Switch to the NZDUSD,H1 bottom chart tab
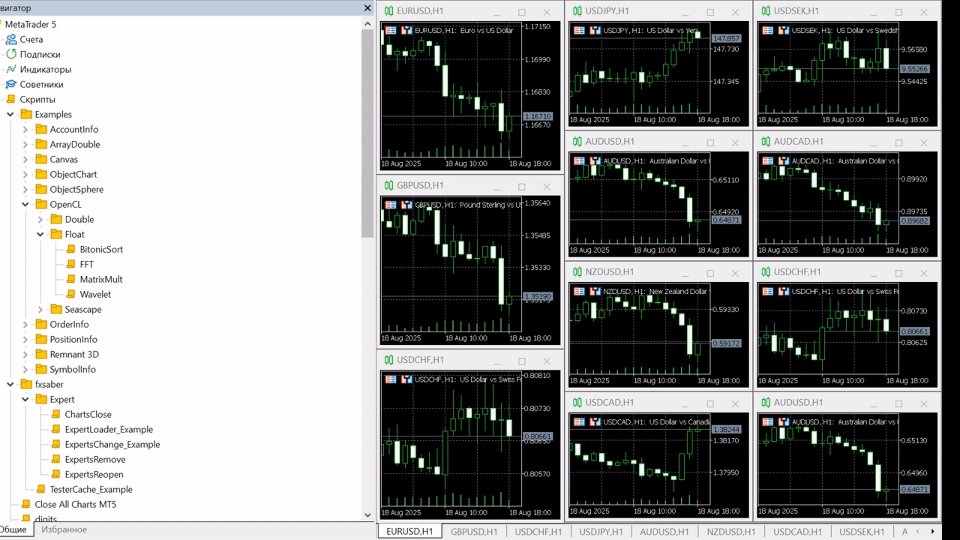 pos(731,531)
